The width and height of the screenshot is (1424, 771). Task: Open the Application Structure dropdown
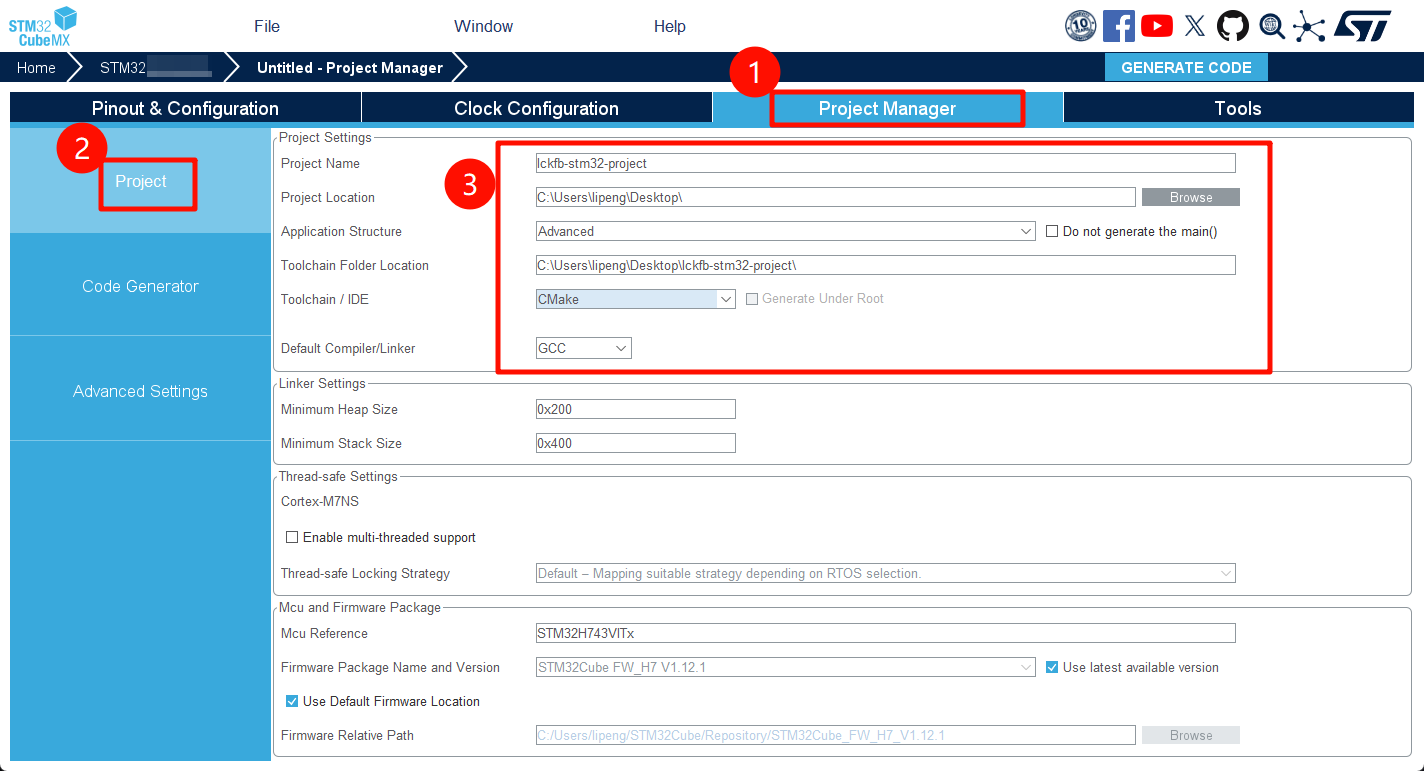pos(786,231)
